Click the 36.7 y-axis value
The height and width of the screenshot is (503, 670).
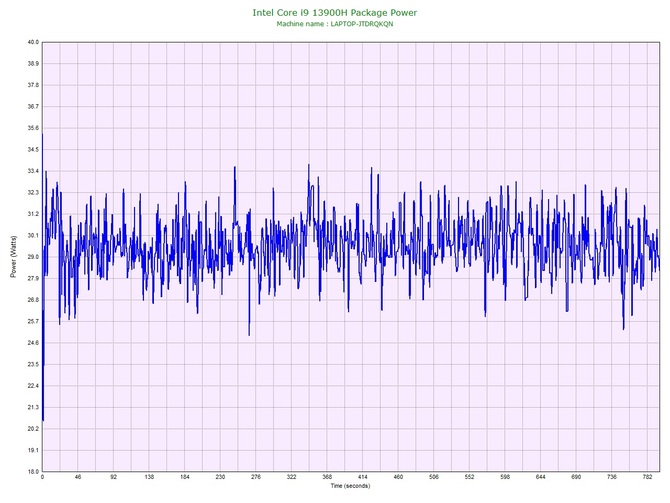click(33, 106)
